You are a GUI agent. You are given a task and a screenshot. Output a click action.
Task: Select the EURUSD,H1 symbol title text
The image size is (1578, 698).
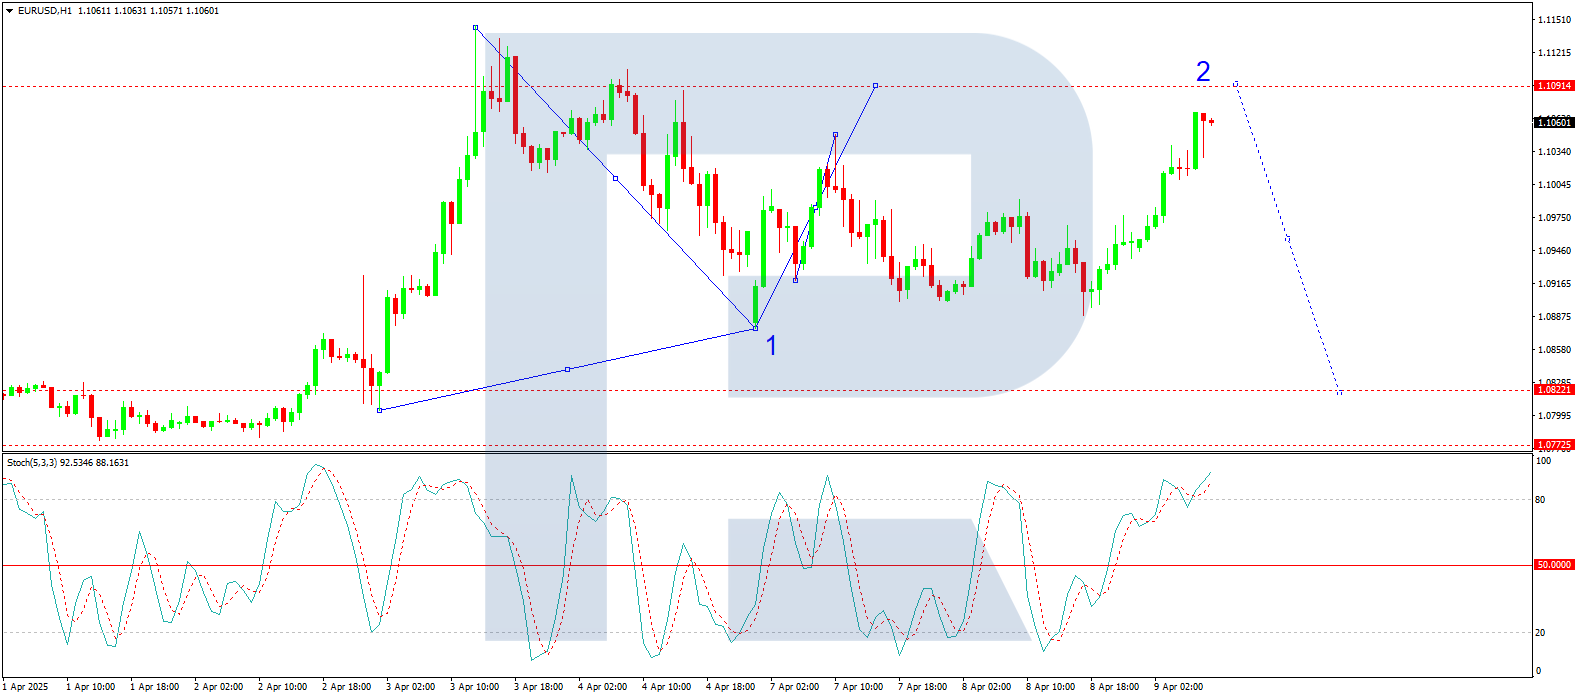point(45,11)
